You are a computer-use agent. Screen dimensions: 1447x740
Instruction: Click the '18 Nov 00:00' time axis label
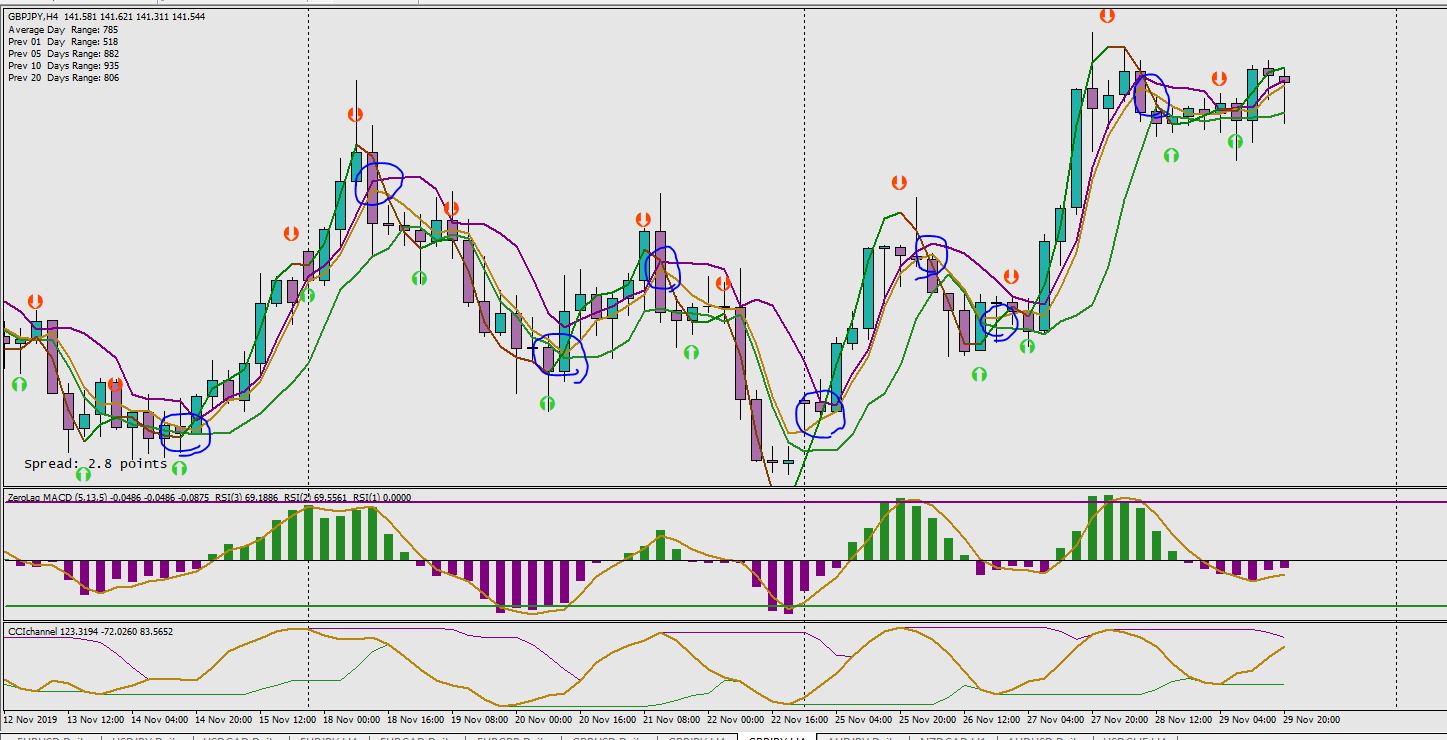point(353,719)
